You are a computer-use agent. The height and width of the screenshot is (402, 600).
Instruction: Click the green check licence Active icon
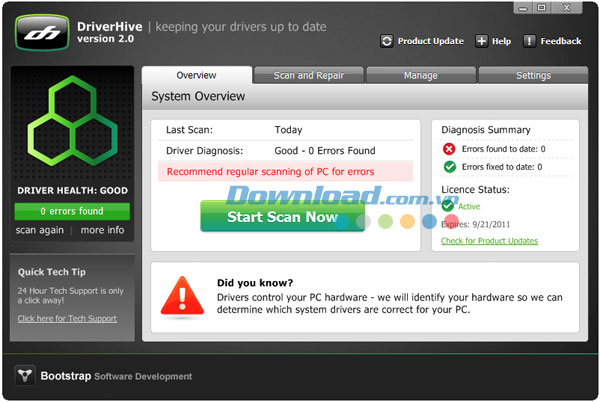pyautogui.click(x=447, y=206)
